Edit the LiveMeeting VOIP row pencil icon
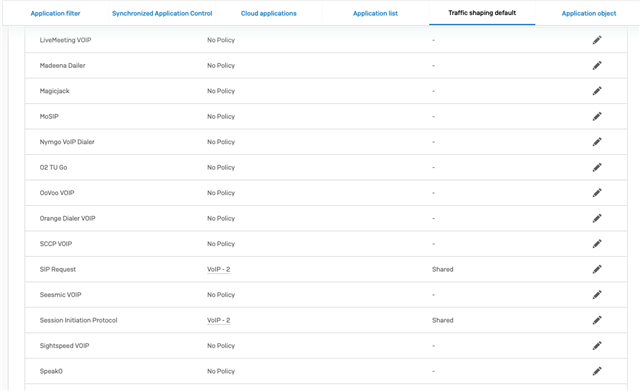This screenshot has width=640, height=391. click(x=597, y=40)
